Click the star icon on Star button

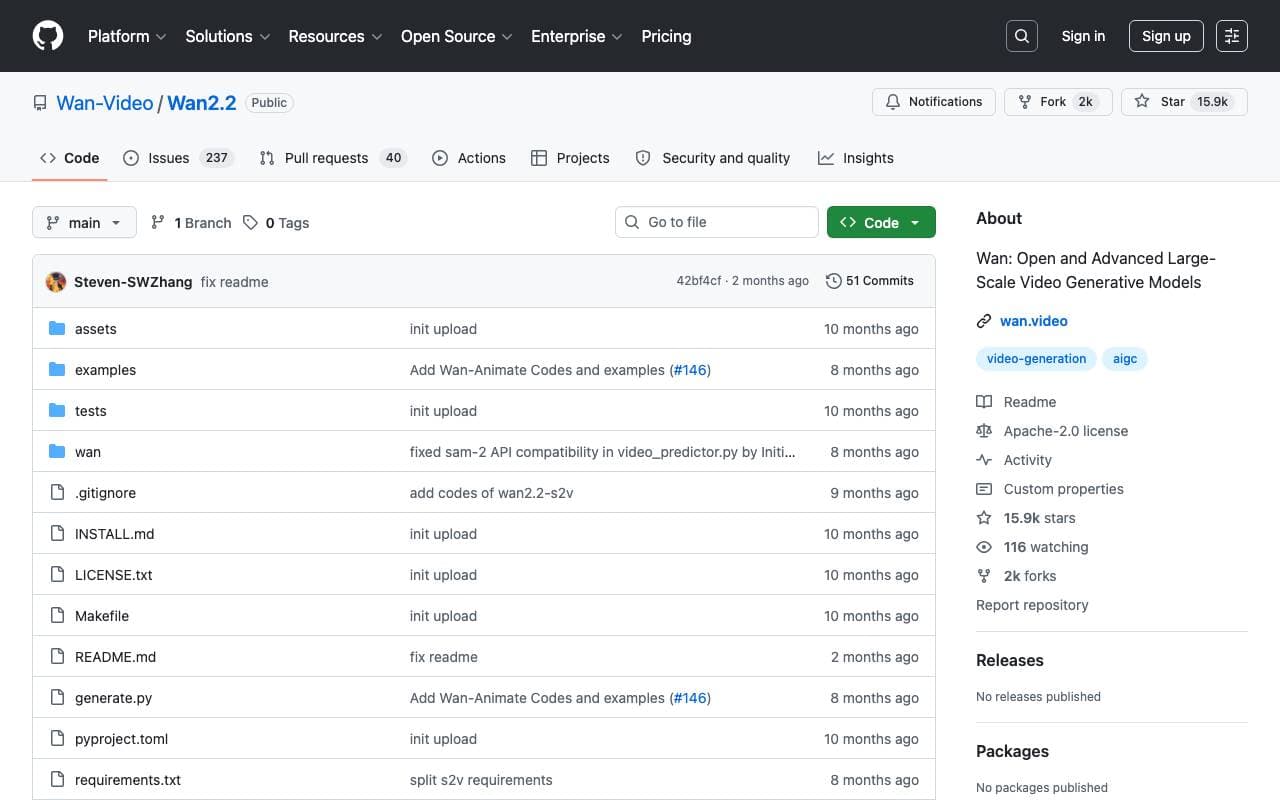coord(1142,102)
